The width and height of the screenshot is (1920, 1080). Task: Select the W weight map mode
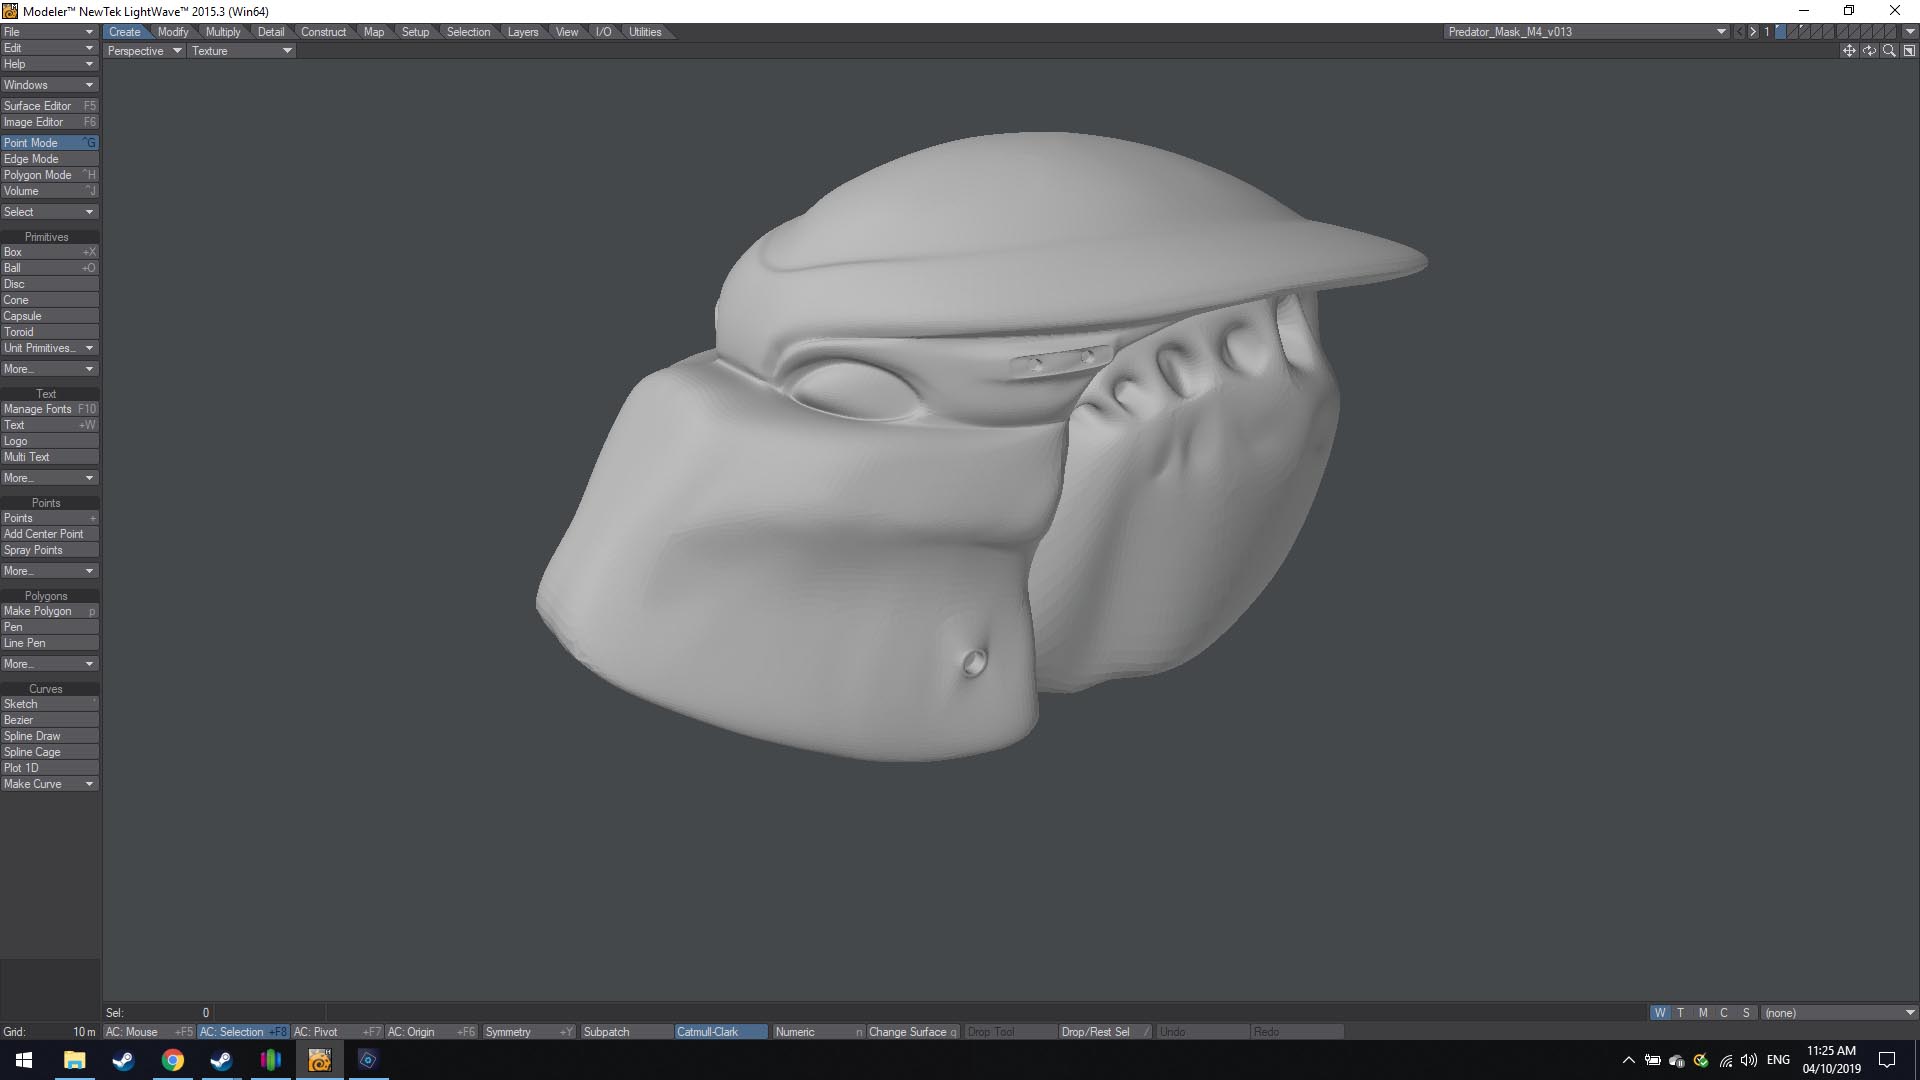[1660, 1013]
